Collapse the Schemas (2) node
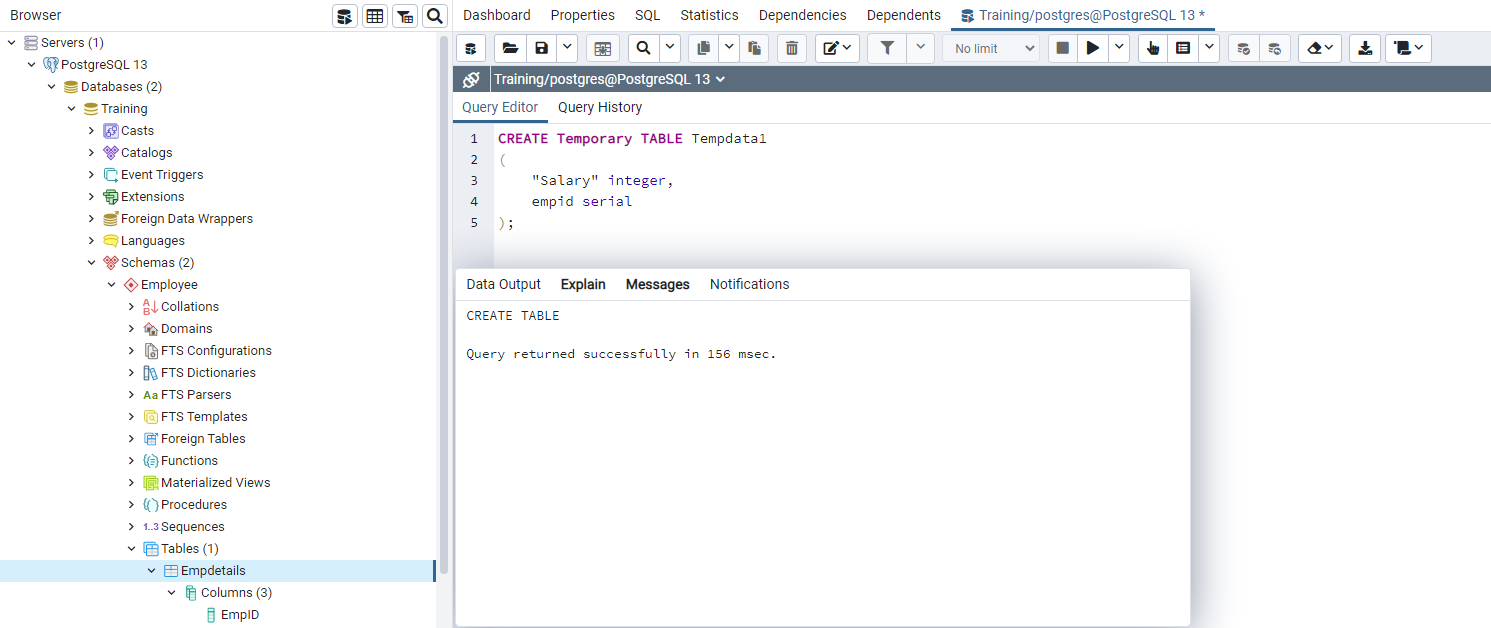Screen dimensions: 1491x628 coord(92,263)
